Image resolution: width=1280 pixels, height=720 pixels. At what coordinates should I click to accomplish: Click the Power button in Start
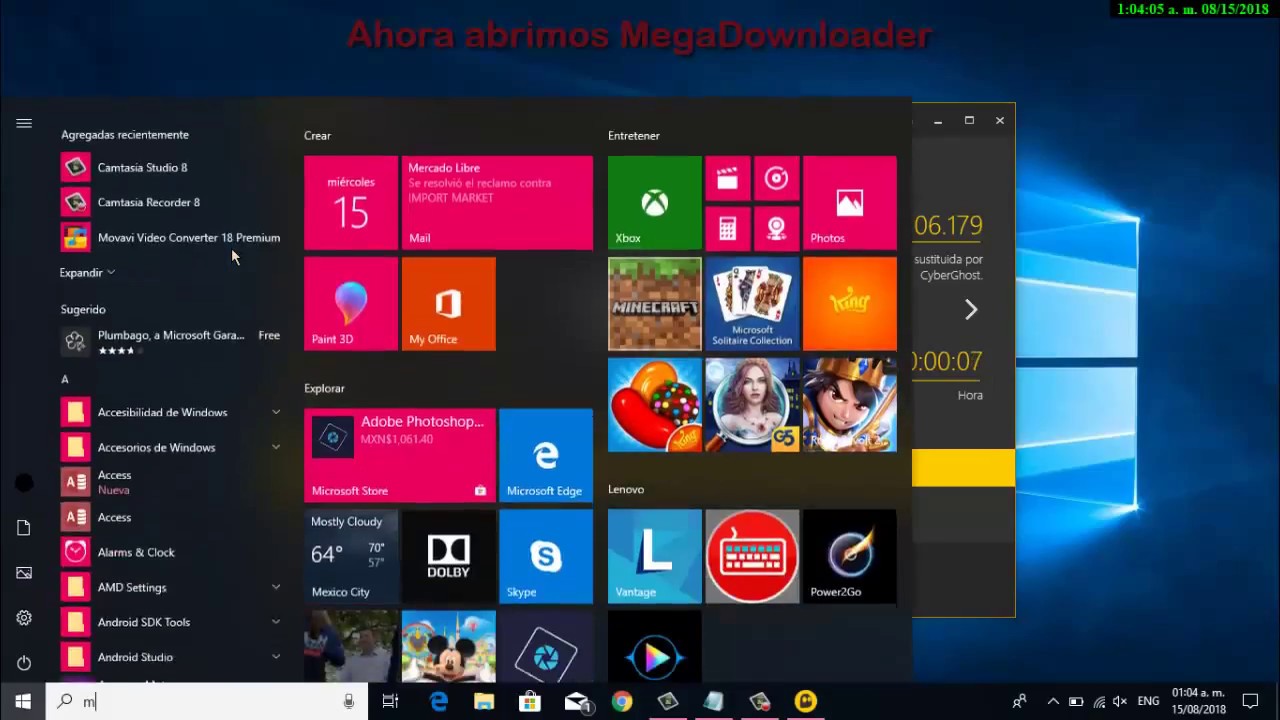[24, 663]
